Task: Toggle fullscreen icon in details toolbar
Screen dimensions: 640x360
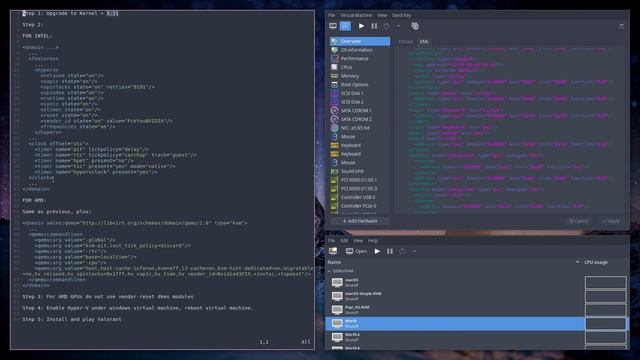Action: [x=621, y=26]
